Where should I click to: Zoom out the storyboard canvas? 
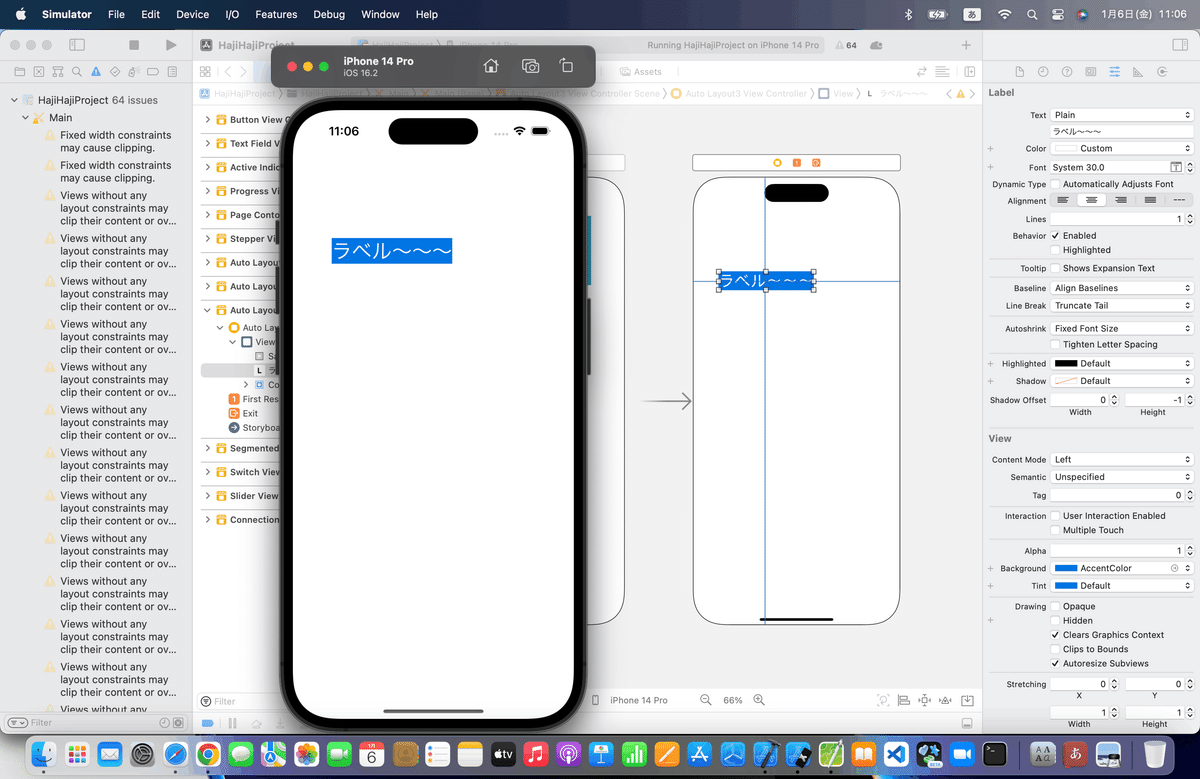pyautogui.click(x=706, y=700)
